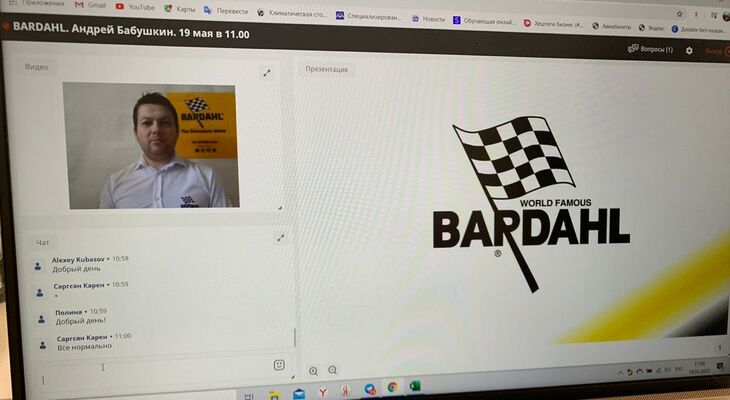
Task: Open the Климатическая сто... bookmark
Action: coord(293,14)
